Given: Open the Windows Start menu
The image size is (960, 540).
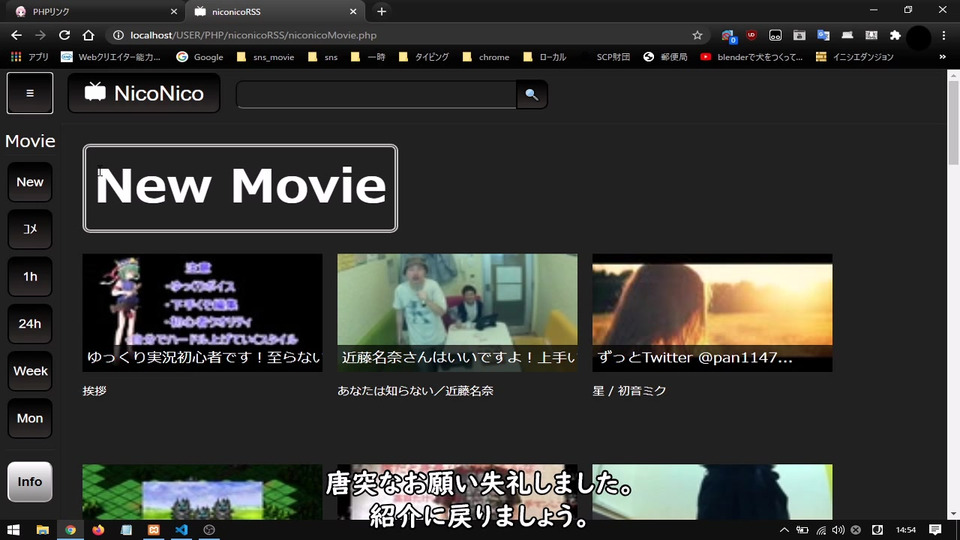Looking at the screenshot, I should (x=13, y=530).
